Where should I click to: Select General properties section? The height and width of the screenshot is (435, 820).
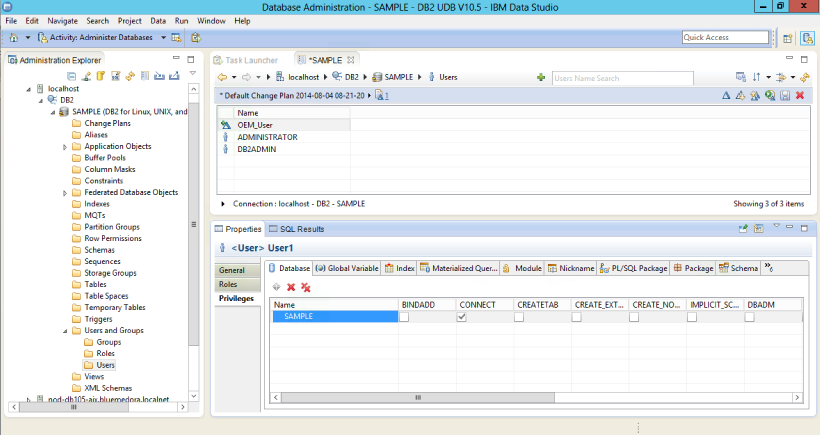pyautogui.click(x=237, y=270)
